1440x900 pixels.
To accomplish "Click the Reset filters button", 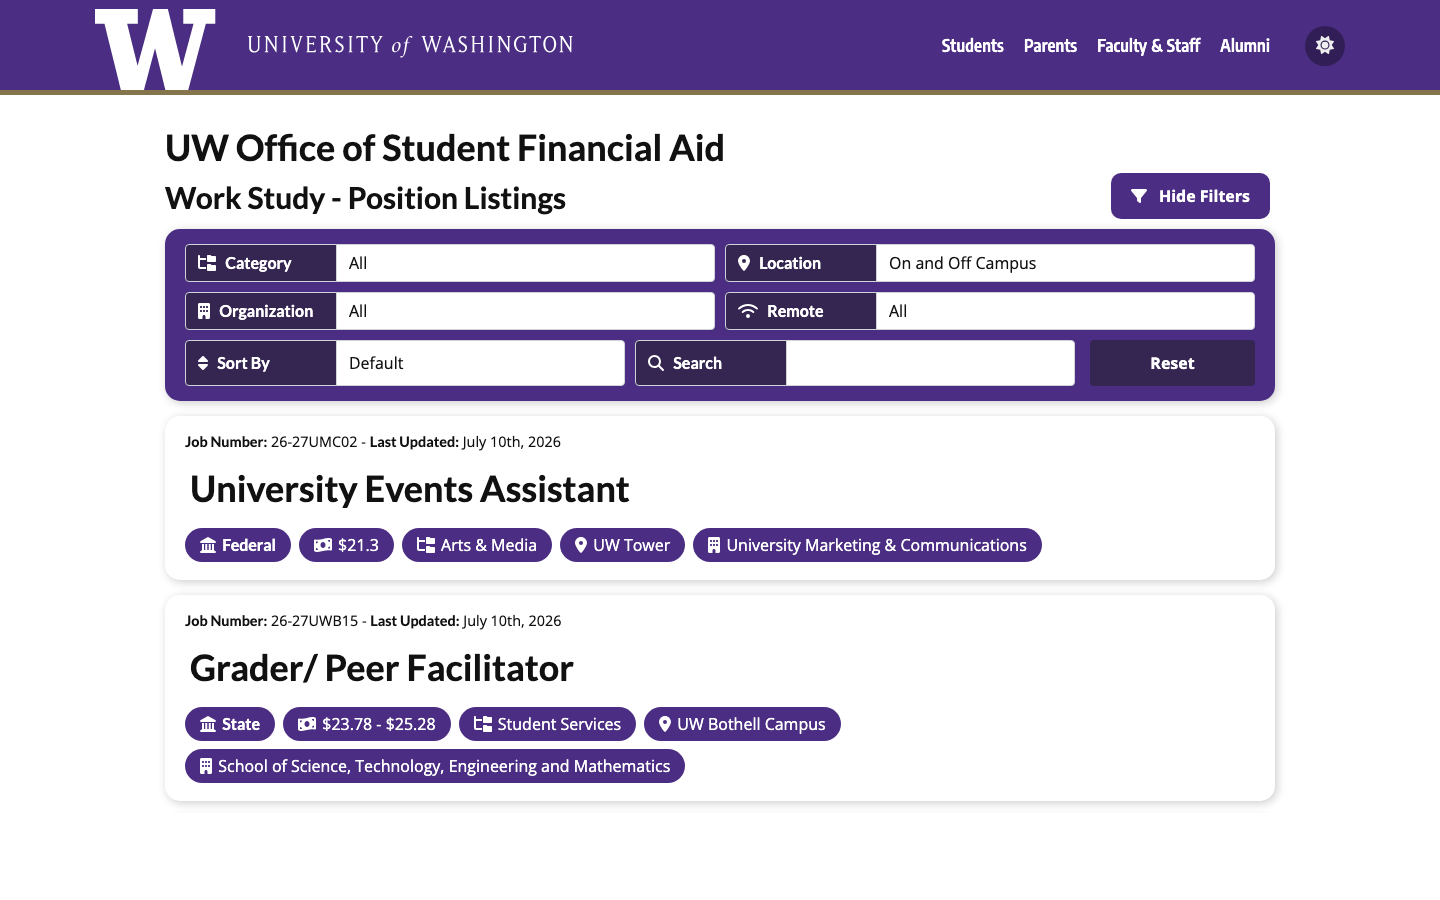I will pyautogui.click(x=1172, y=363).
